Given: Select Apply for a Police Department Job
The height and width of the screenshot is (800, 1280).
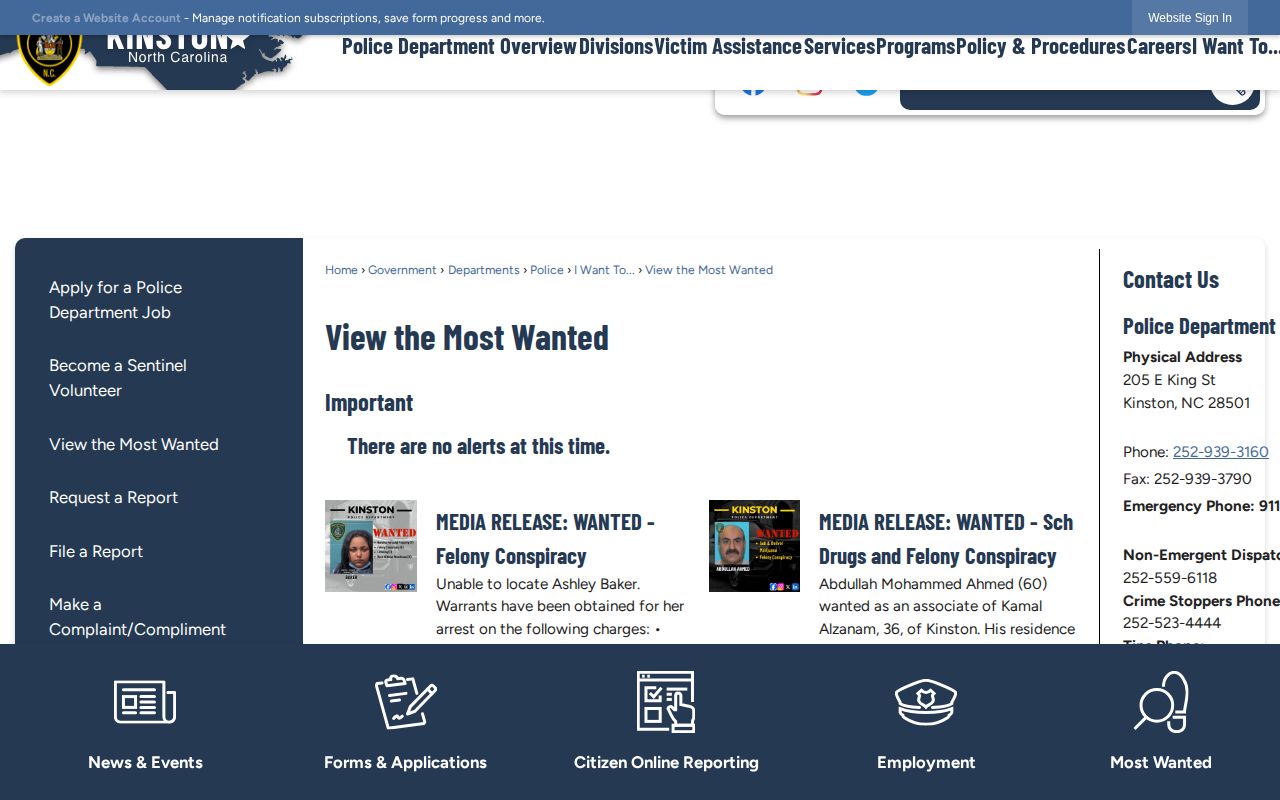Looking at the screenshot, I should 115,300.
